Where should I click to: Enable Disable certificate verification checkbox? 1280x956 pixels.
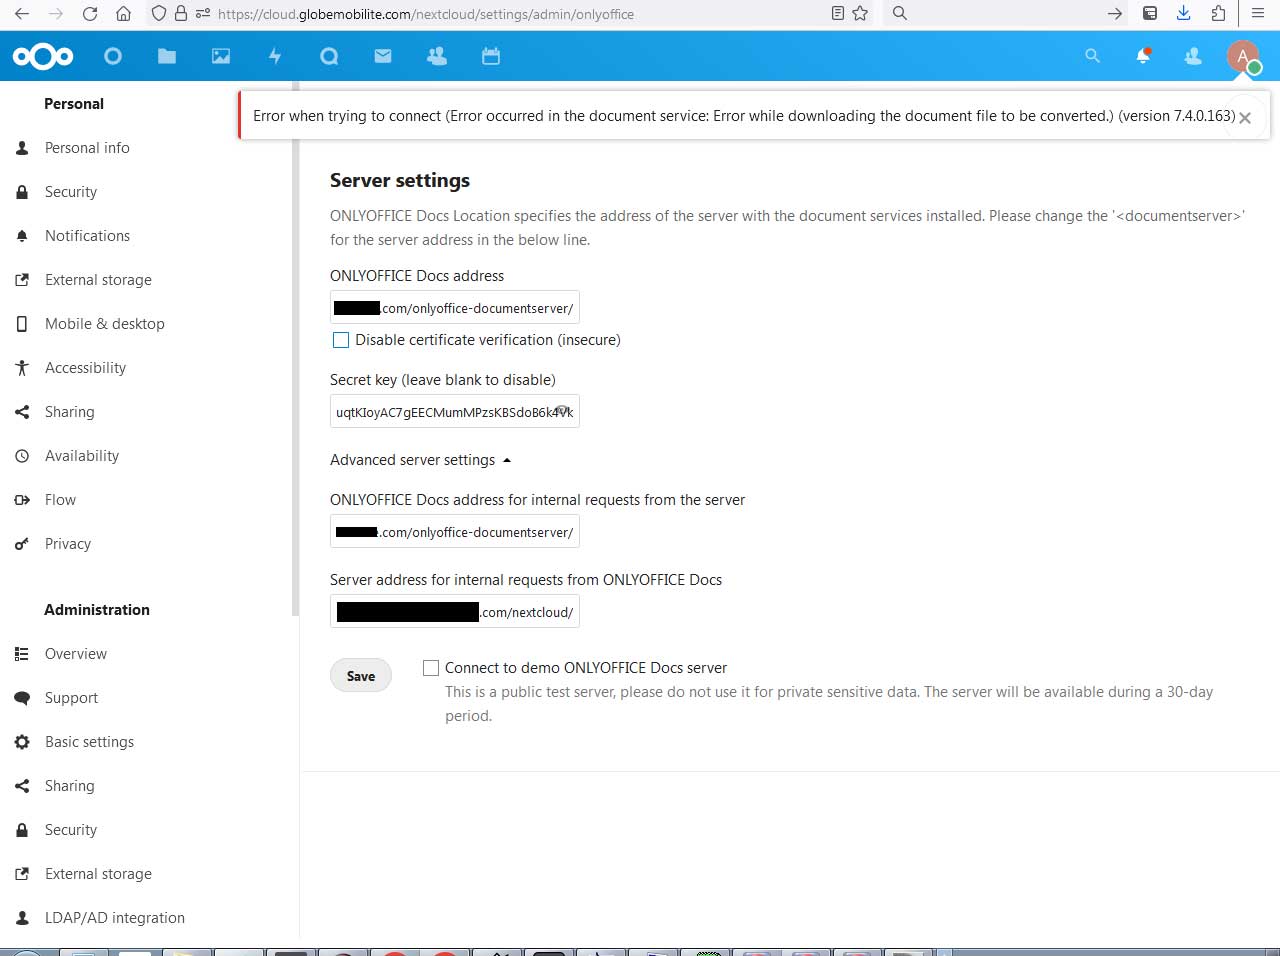(341, 340)
